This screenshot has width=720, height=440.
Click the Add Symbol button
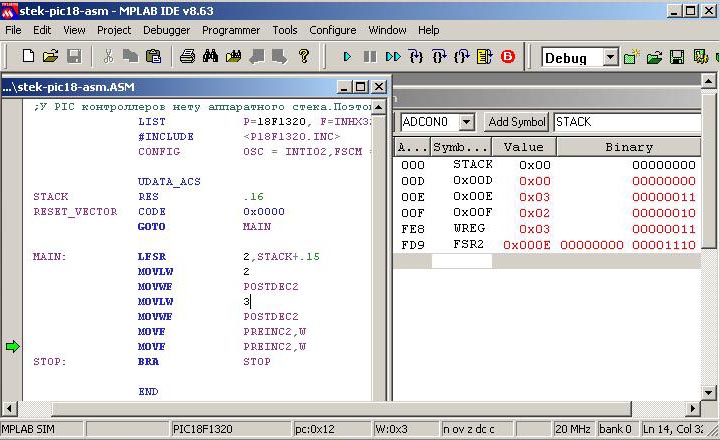(516, 122)
